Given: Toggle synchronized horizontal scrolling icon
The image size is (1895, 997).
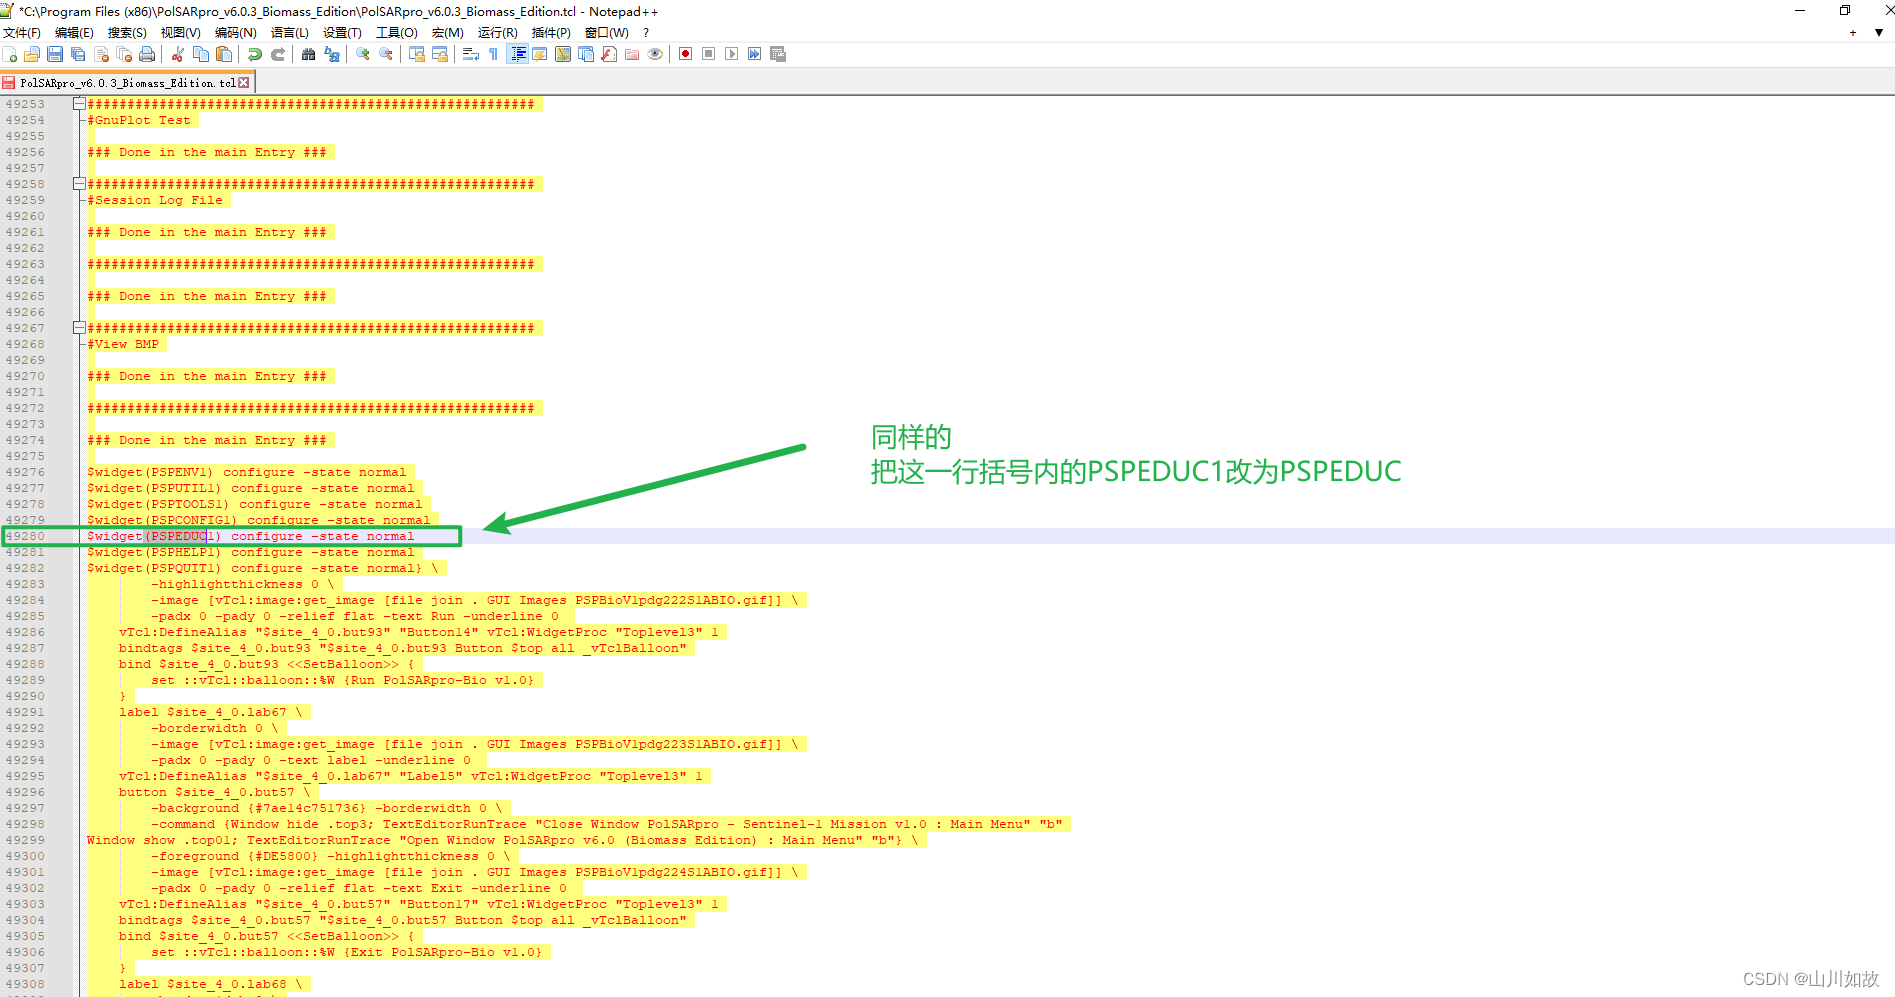Looking at the screenshot, I should click(x=440, y=54).
